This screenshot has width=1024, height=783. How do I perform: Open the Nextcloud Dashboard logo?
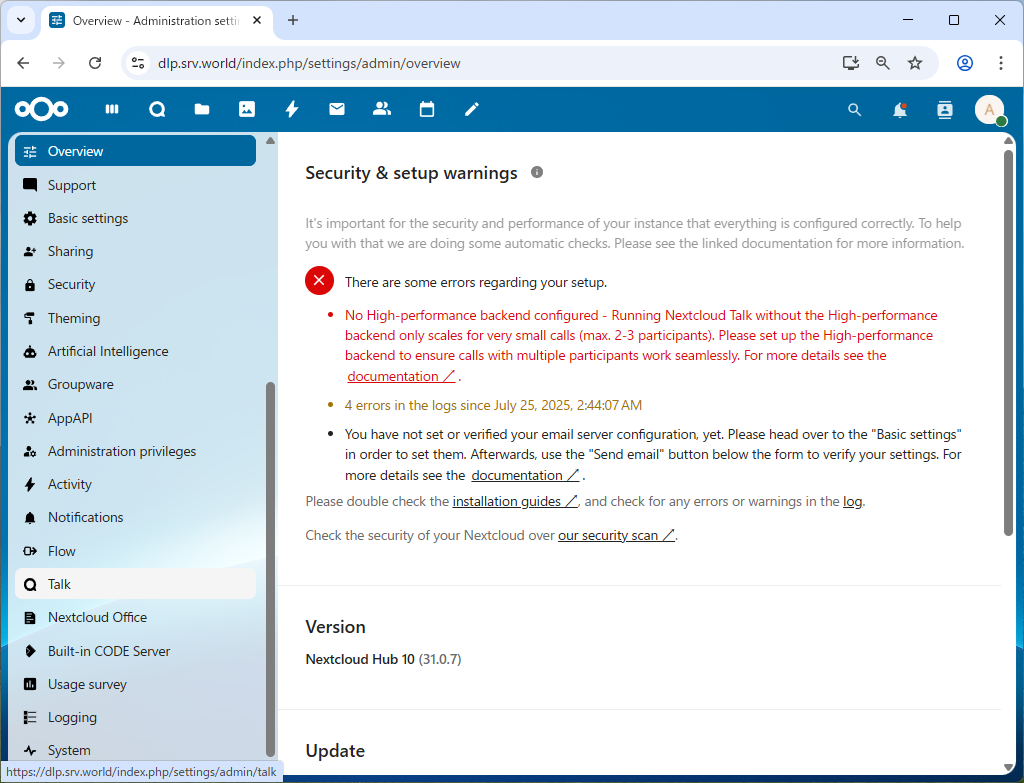tap(42, 109)
